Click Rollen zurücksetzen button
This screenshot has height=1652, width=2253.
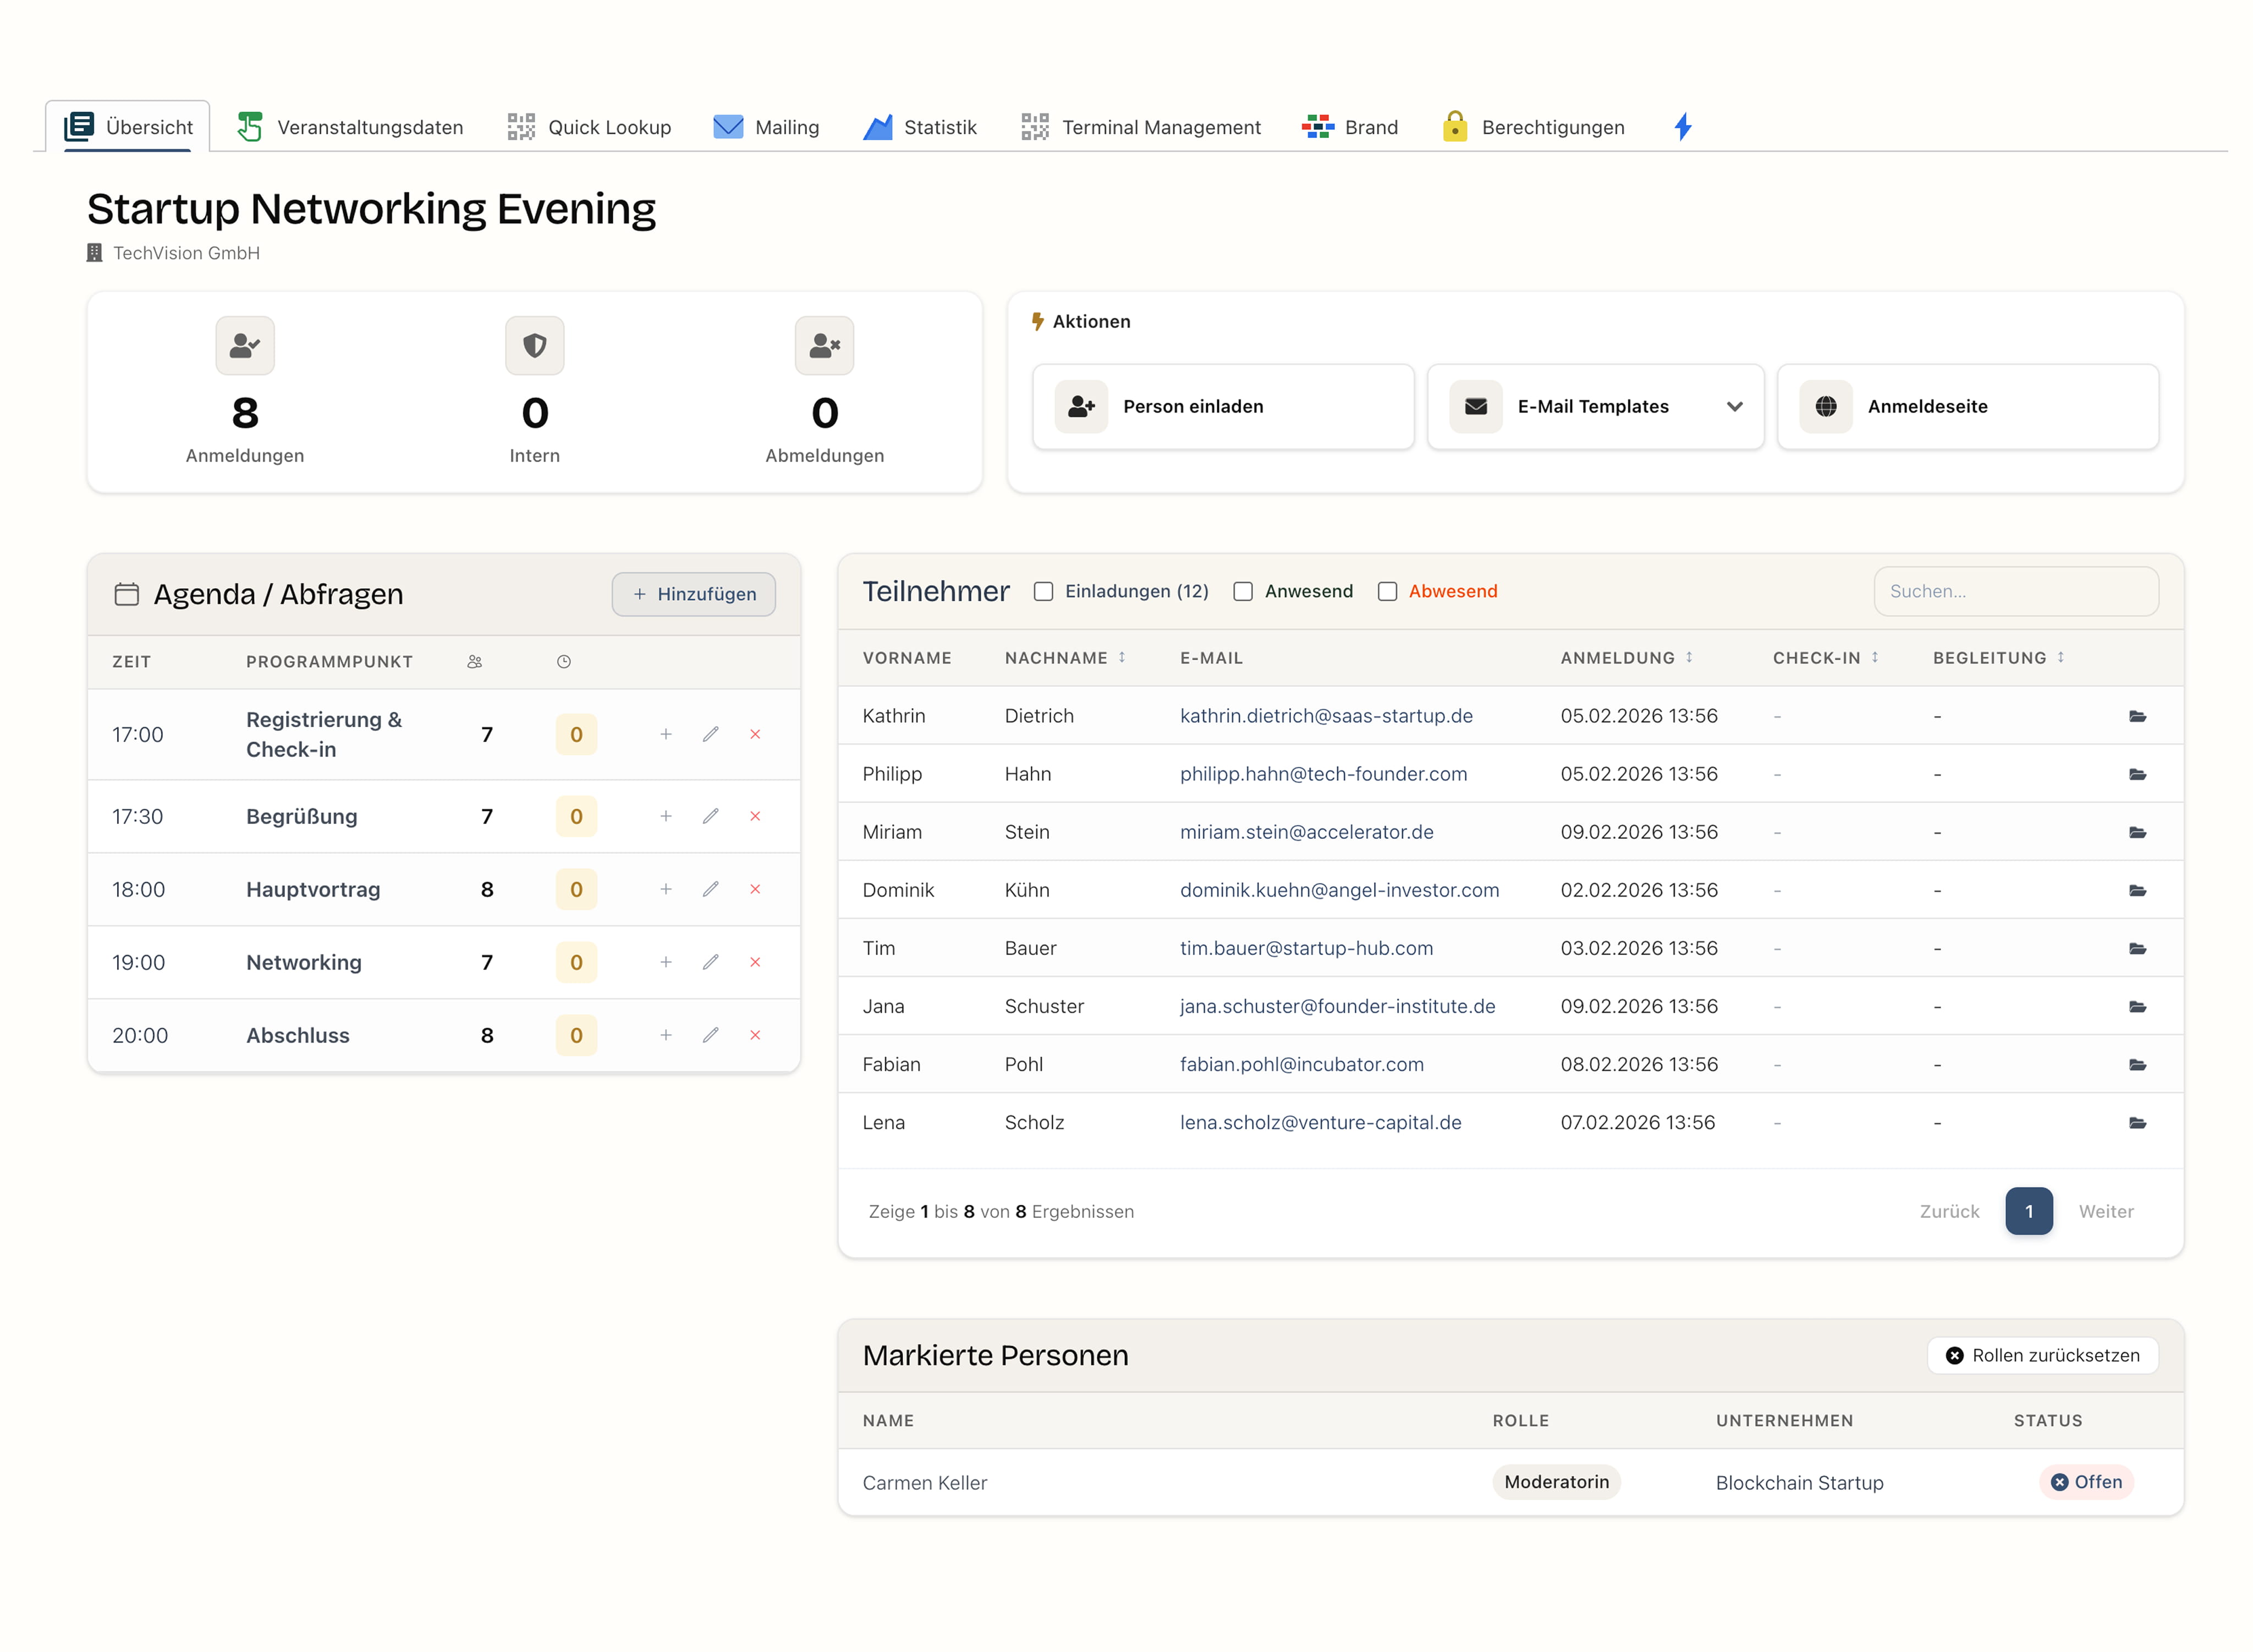pyautogui.click(x=2042, y=1355)
